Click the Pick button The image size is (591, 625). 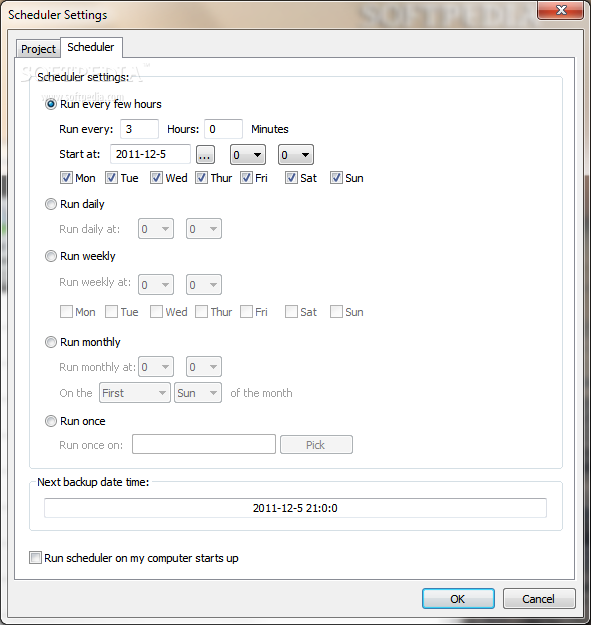click(316, 444)
